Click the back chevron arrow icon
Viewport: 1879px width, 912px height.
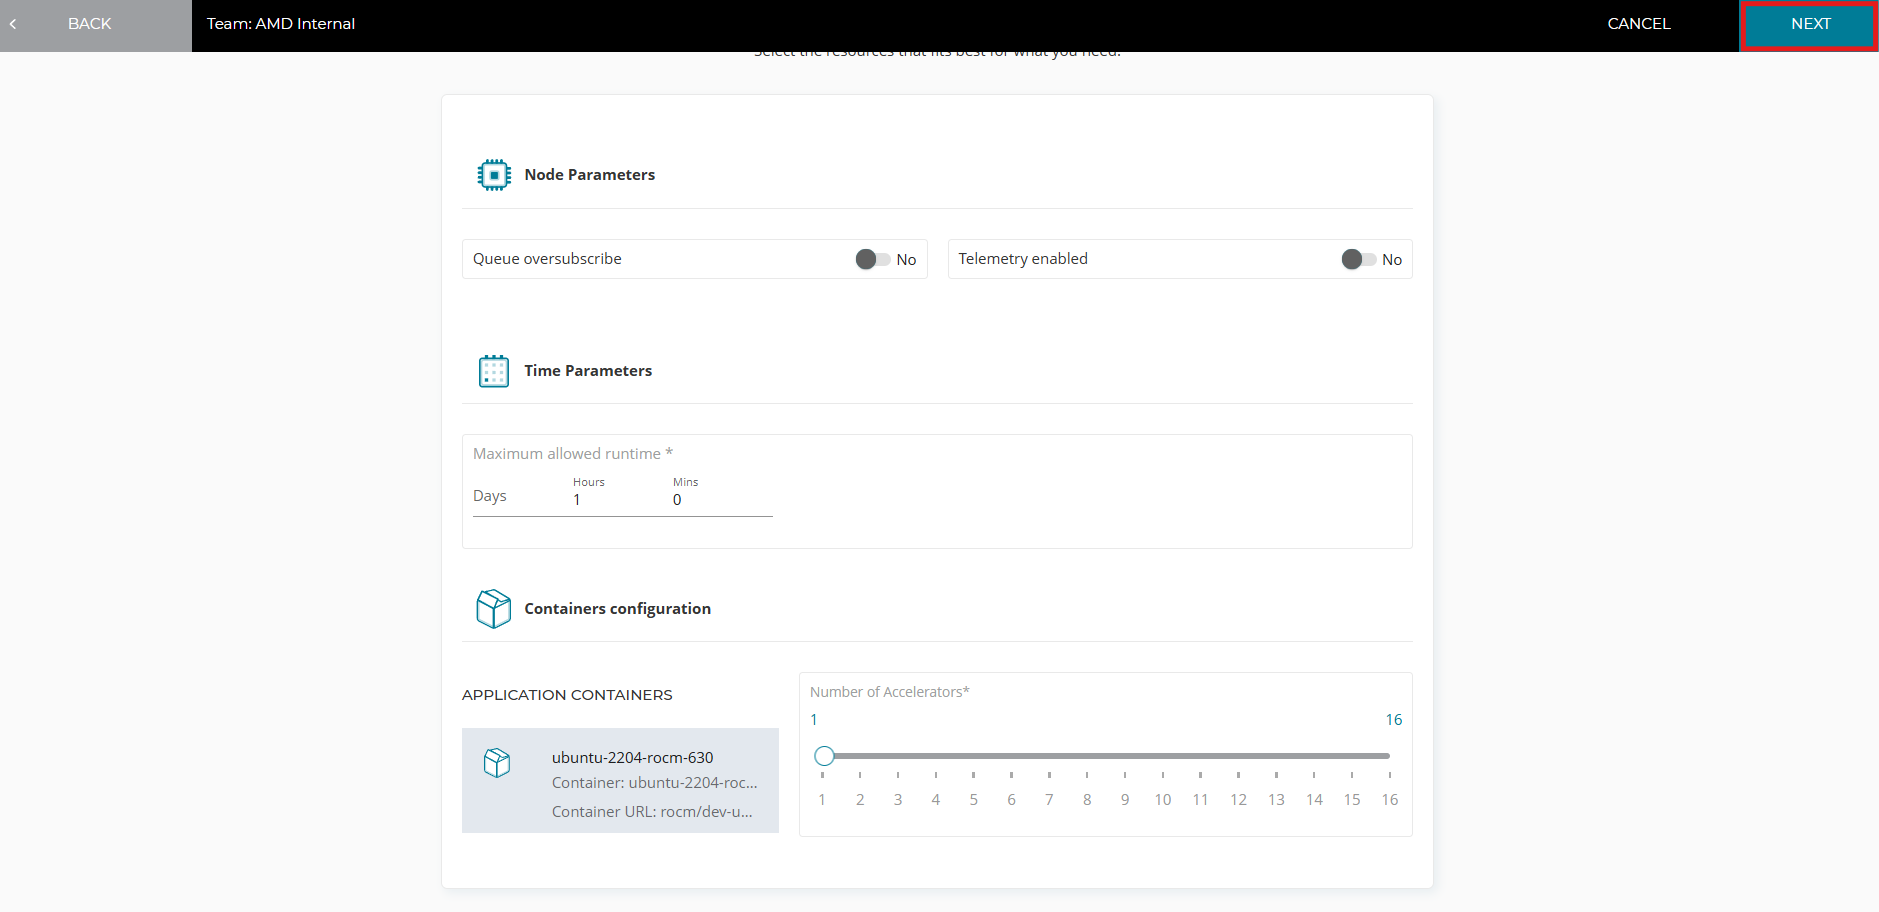[x=13, y=24]
